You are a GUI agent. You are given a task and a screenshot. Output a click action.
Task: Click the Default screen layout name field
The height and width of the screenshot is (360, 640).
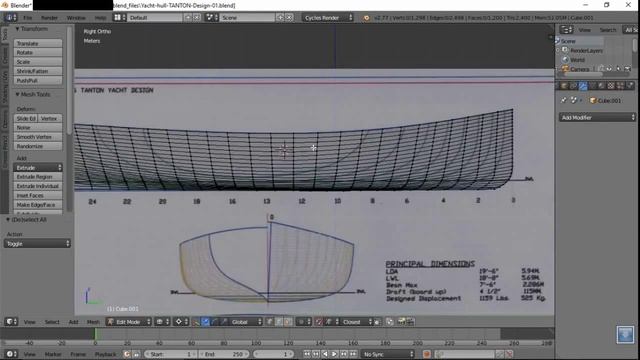155,18
